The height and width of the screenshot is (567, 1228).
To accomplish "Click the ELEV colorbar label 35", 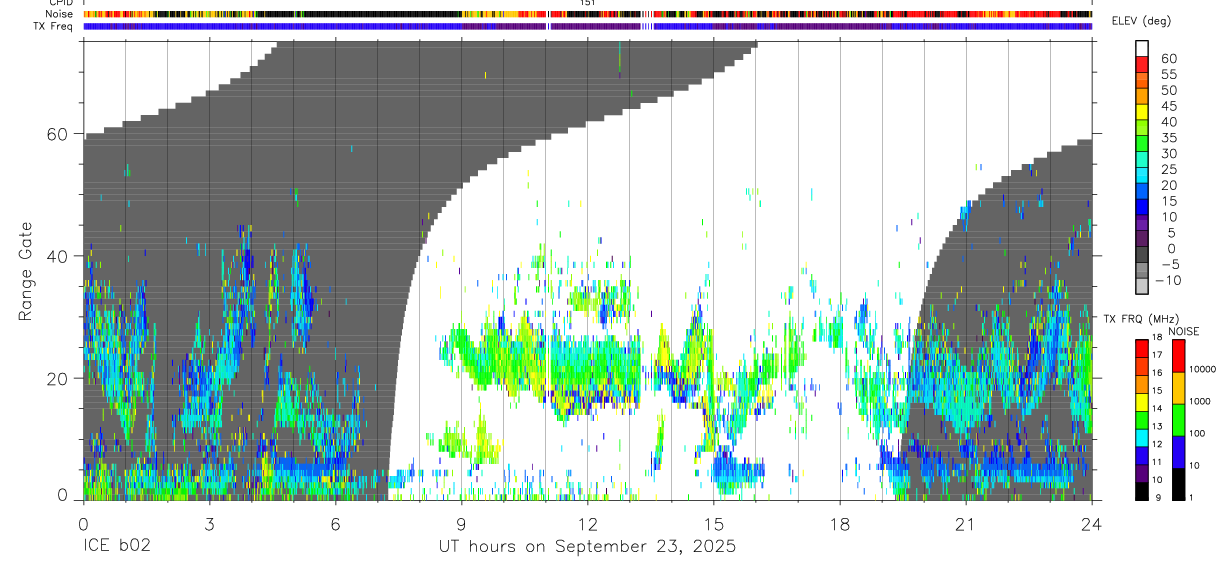I will pos(1167,138).
